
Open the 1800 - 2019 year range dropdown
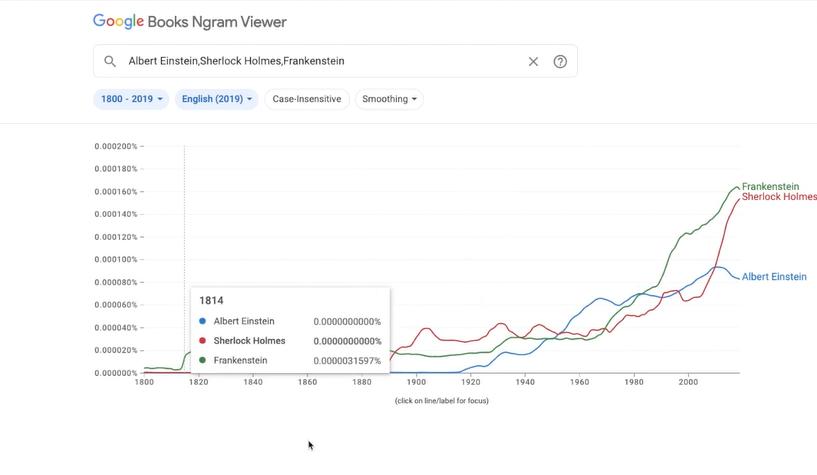131,99
